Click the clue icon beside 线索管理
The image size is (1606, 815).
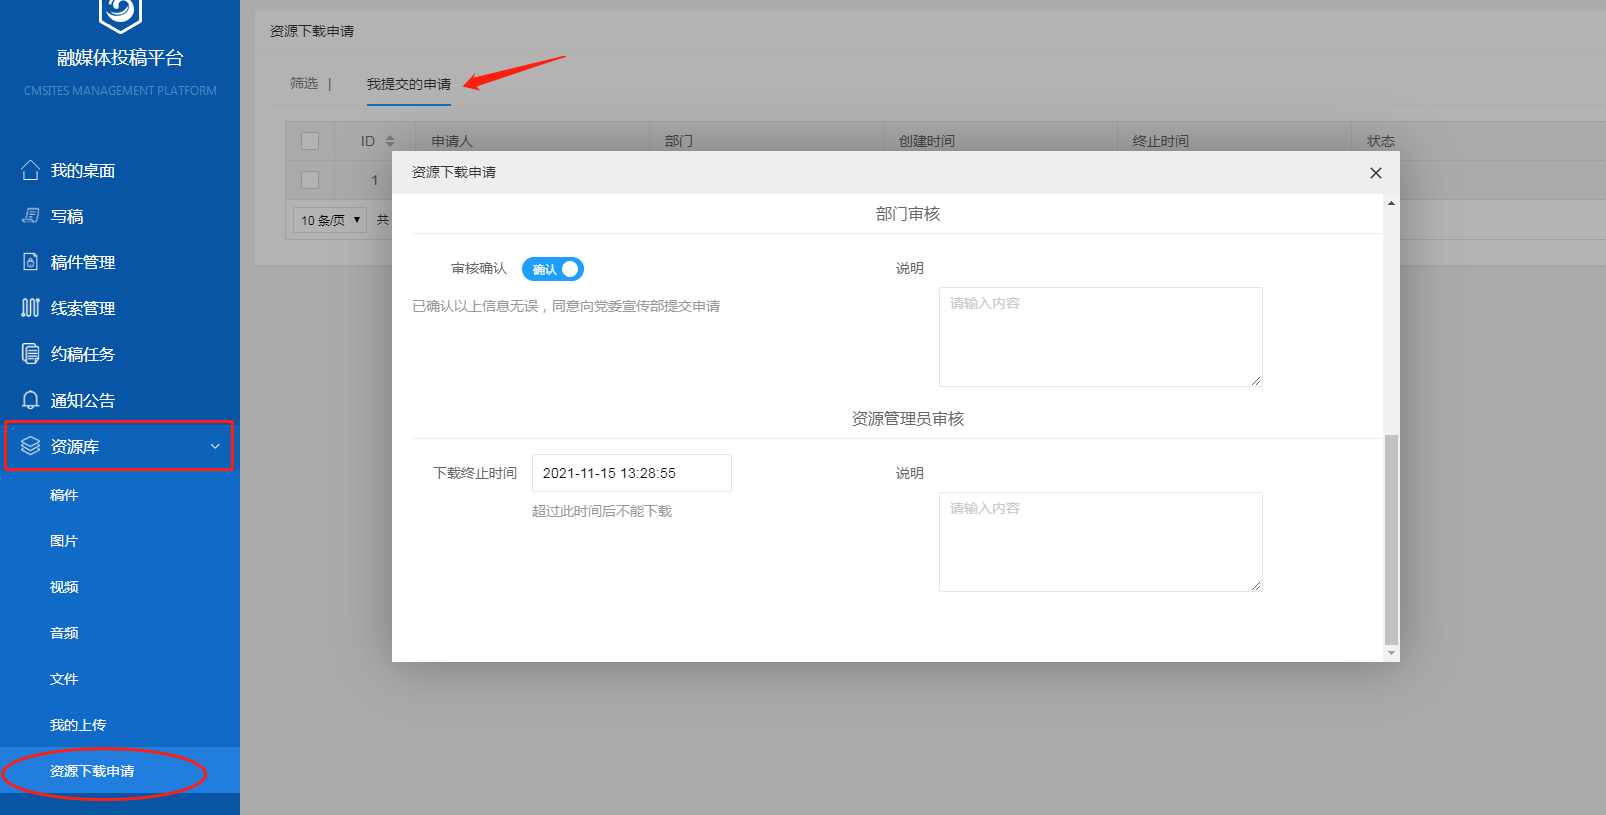(x=31, y=308)
